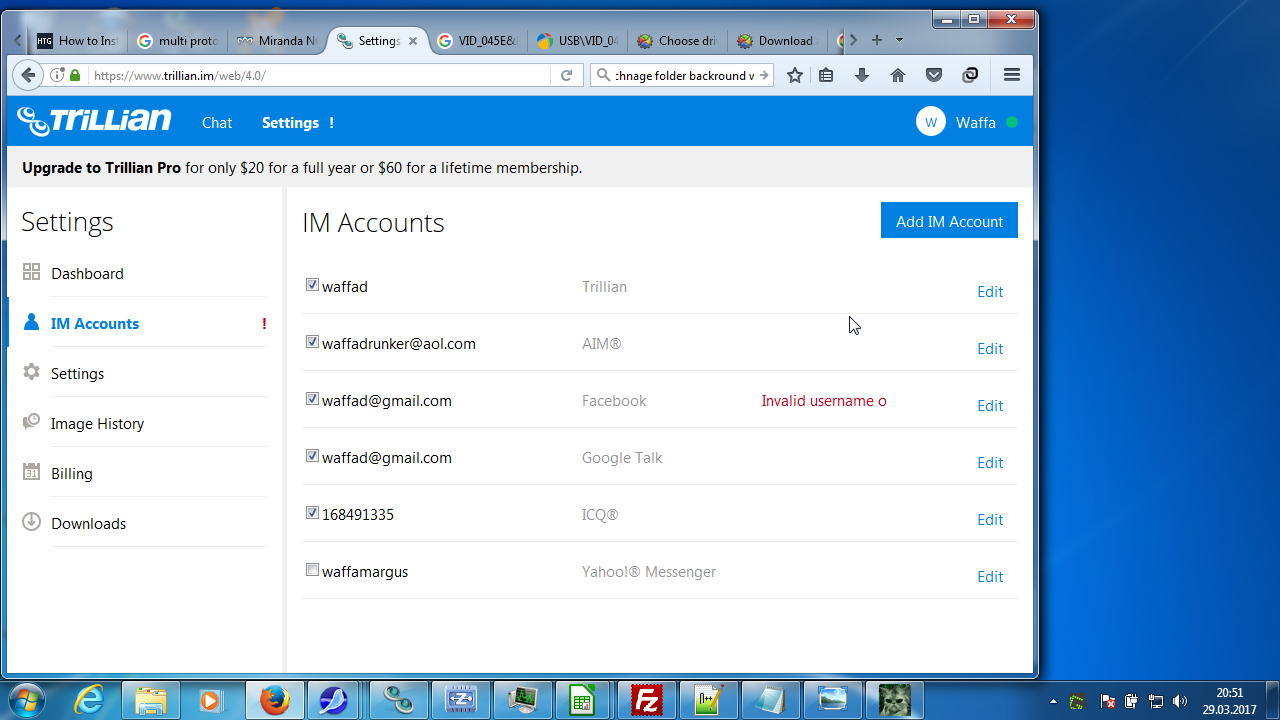Show hidden system tray icons arrow

[x=1052, y=702]
